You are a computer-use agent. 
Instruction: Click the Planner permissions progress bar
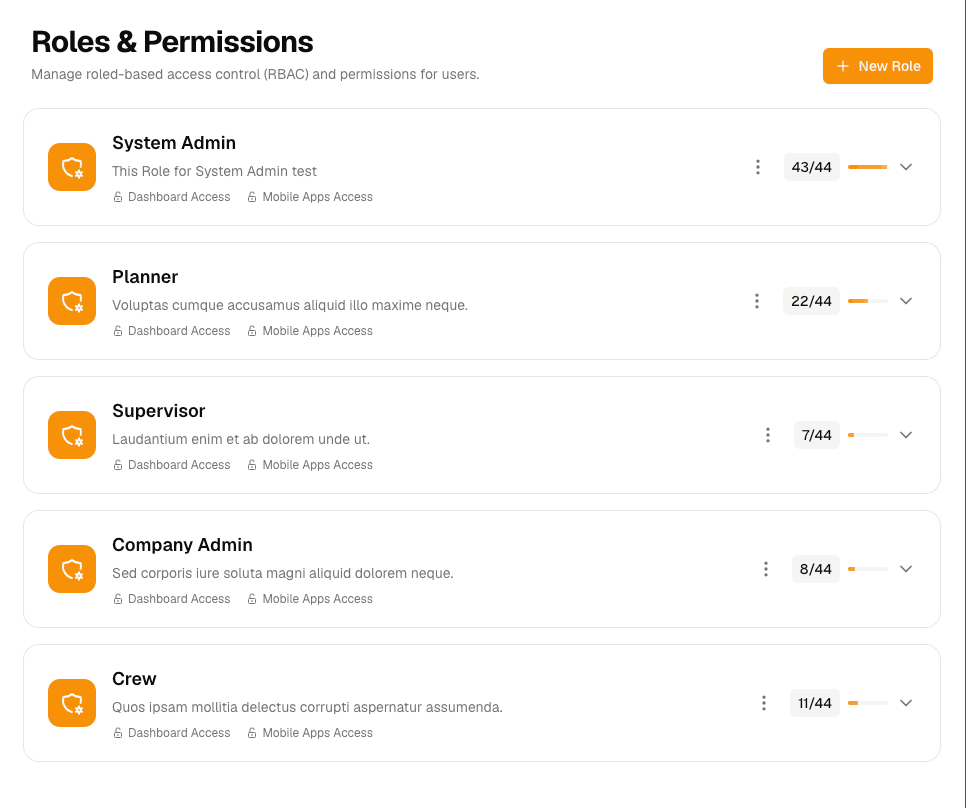click(867, 301)
